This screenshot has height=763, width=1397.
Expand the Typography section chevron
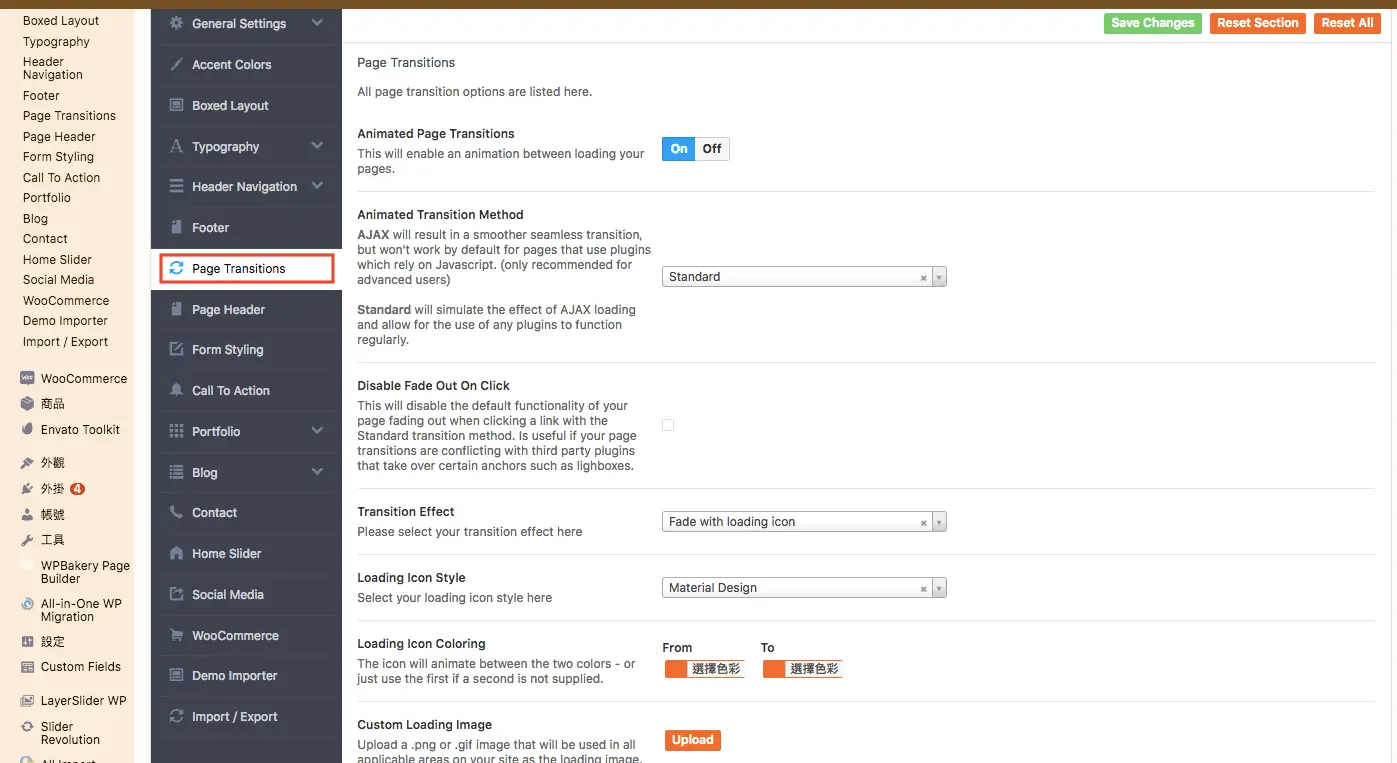click(x=317, y=146)
